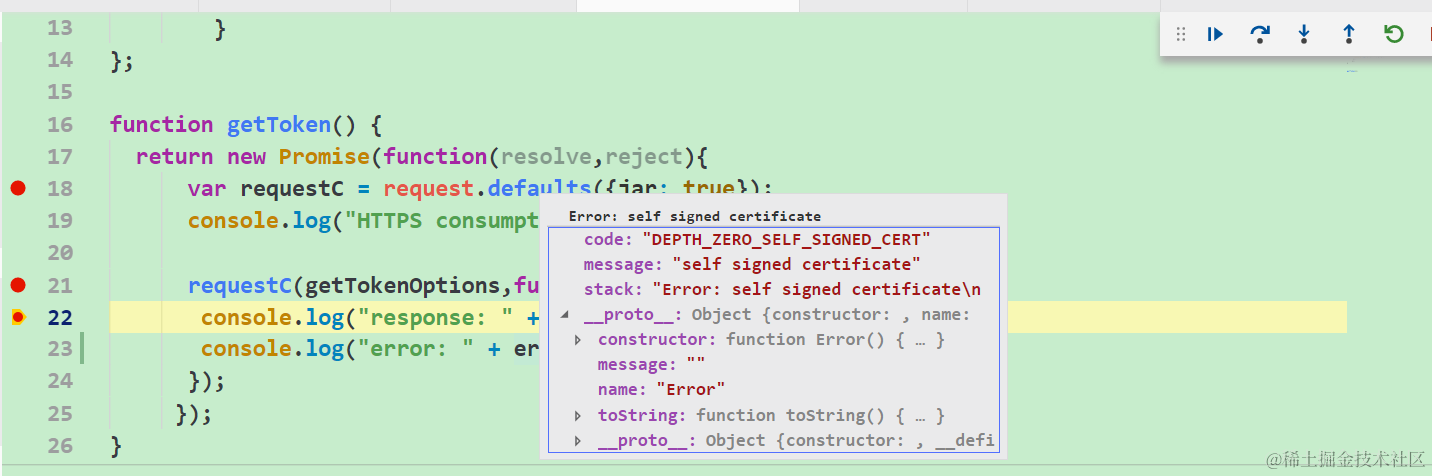This screenshot has height=476, width=1432.
Task: Select the empty message "" property row
Action: tap(773, 365)
